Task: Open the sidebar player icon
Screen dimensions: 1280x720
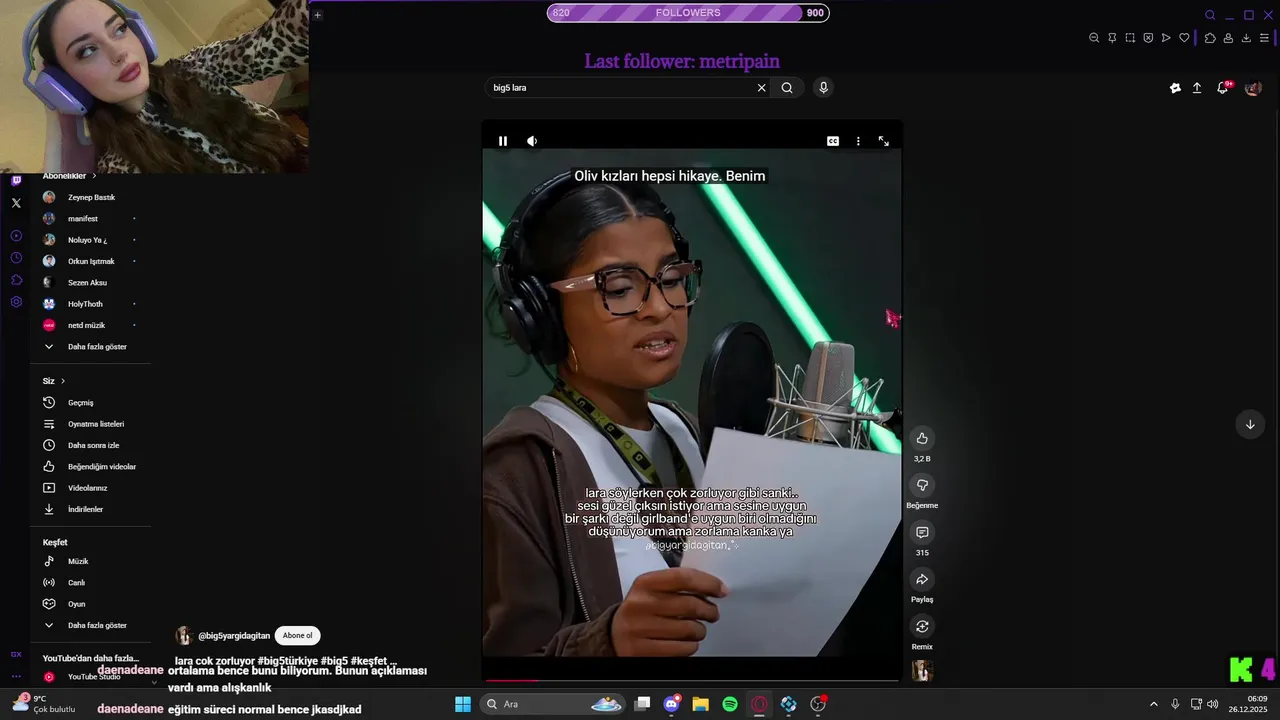Action: pyautogui.click(x=16, y=236)
